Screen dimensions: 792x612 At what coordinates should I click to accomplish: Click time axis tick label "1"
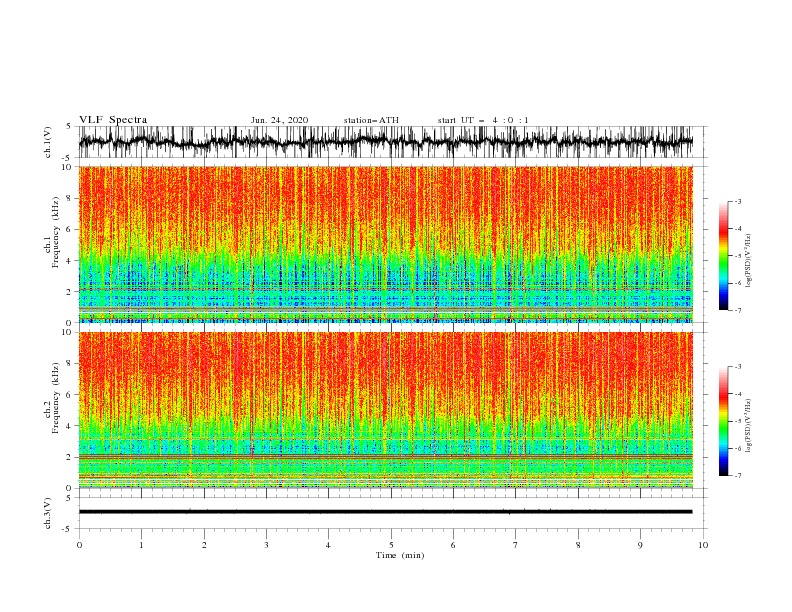(x=141, y=545)
